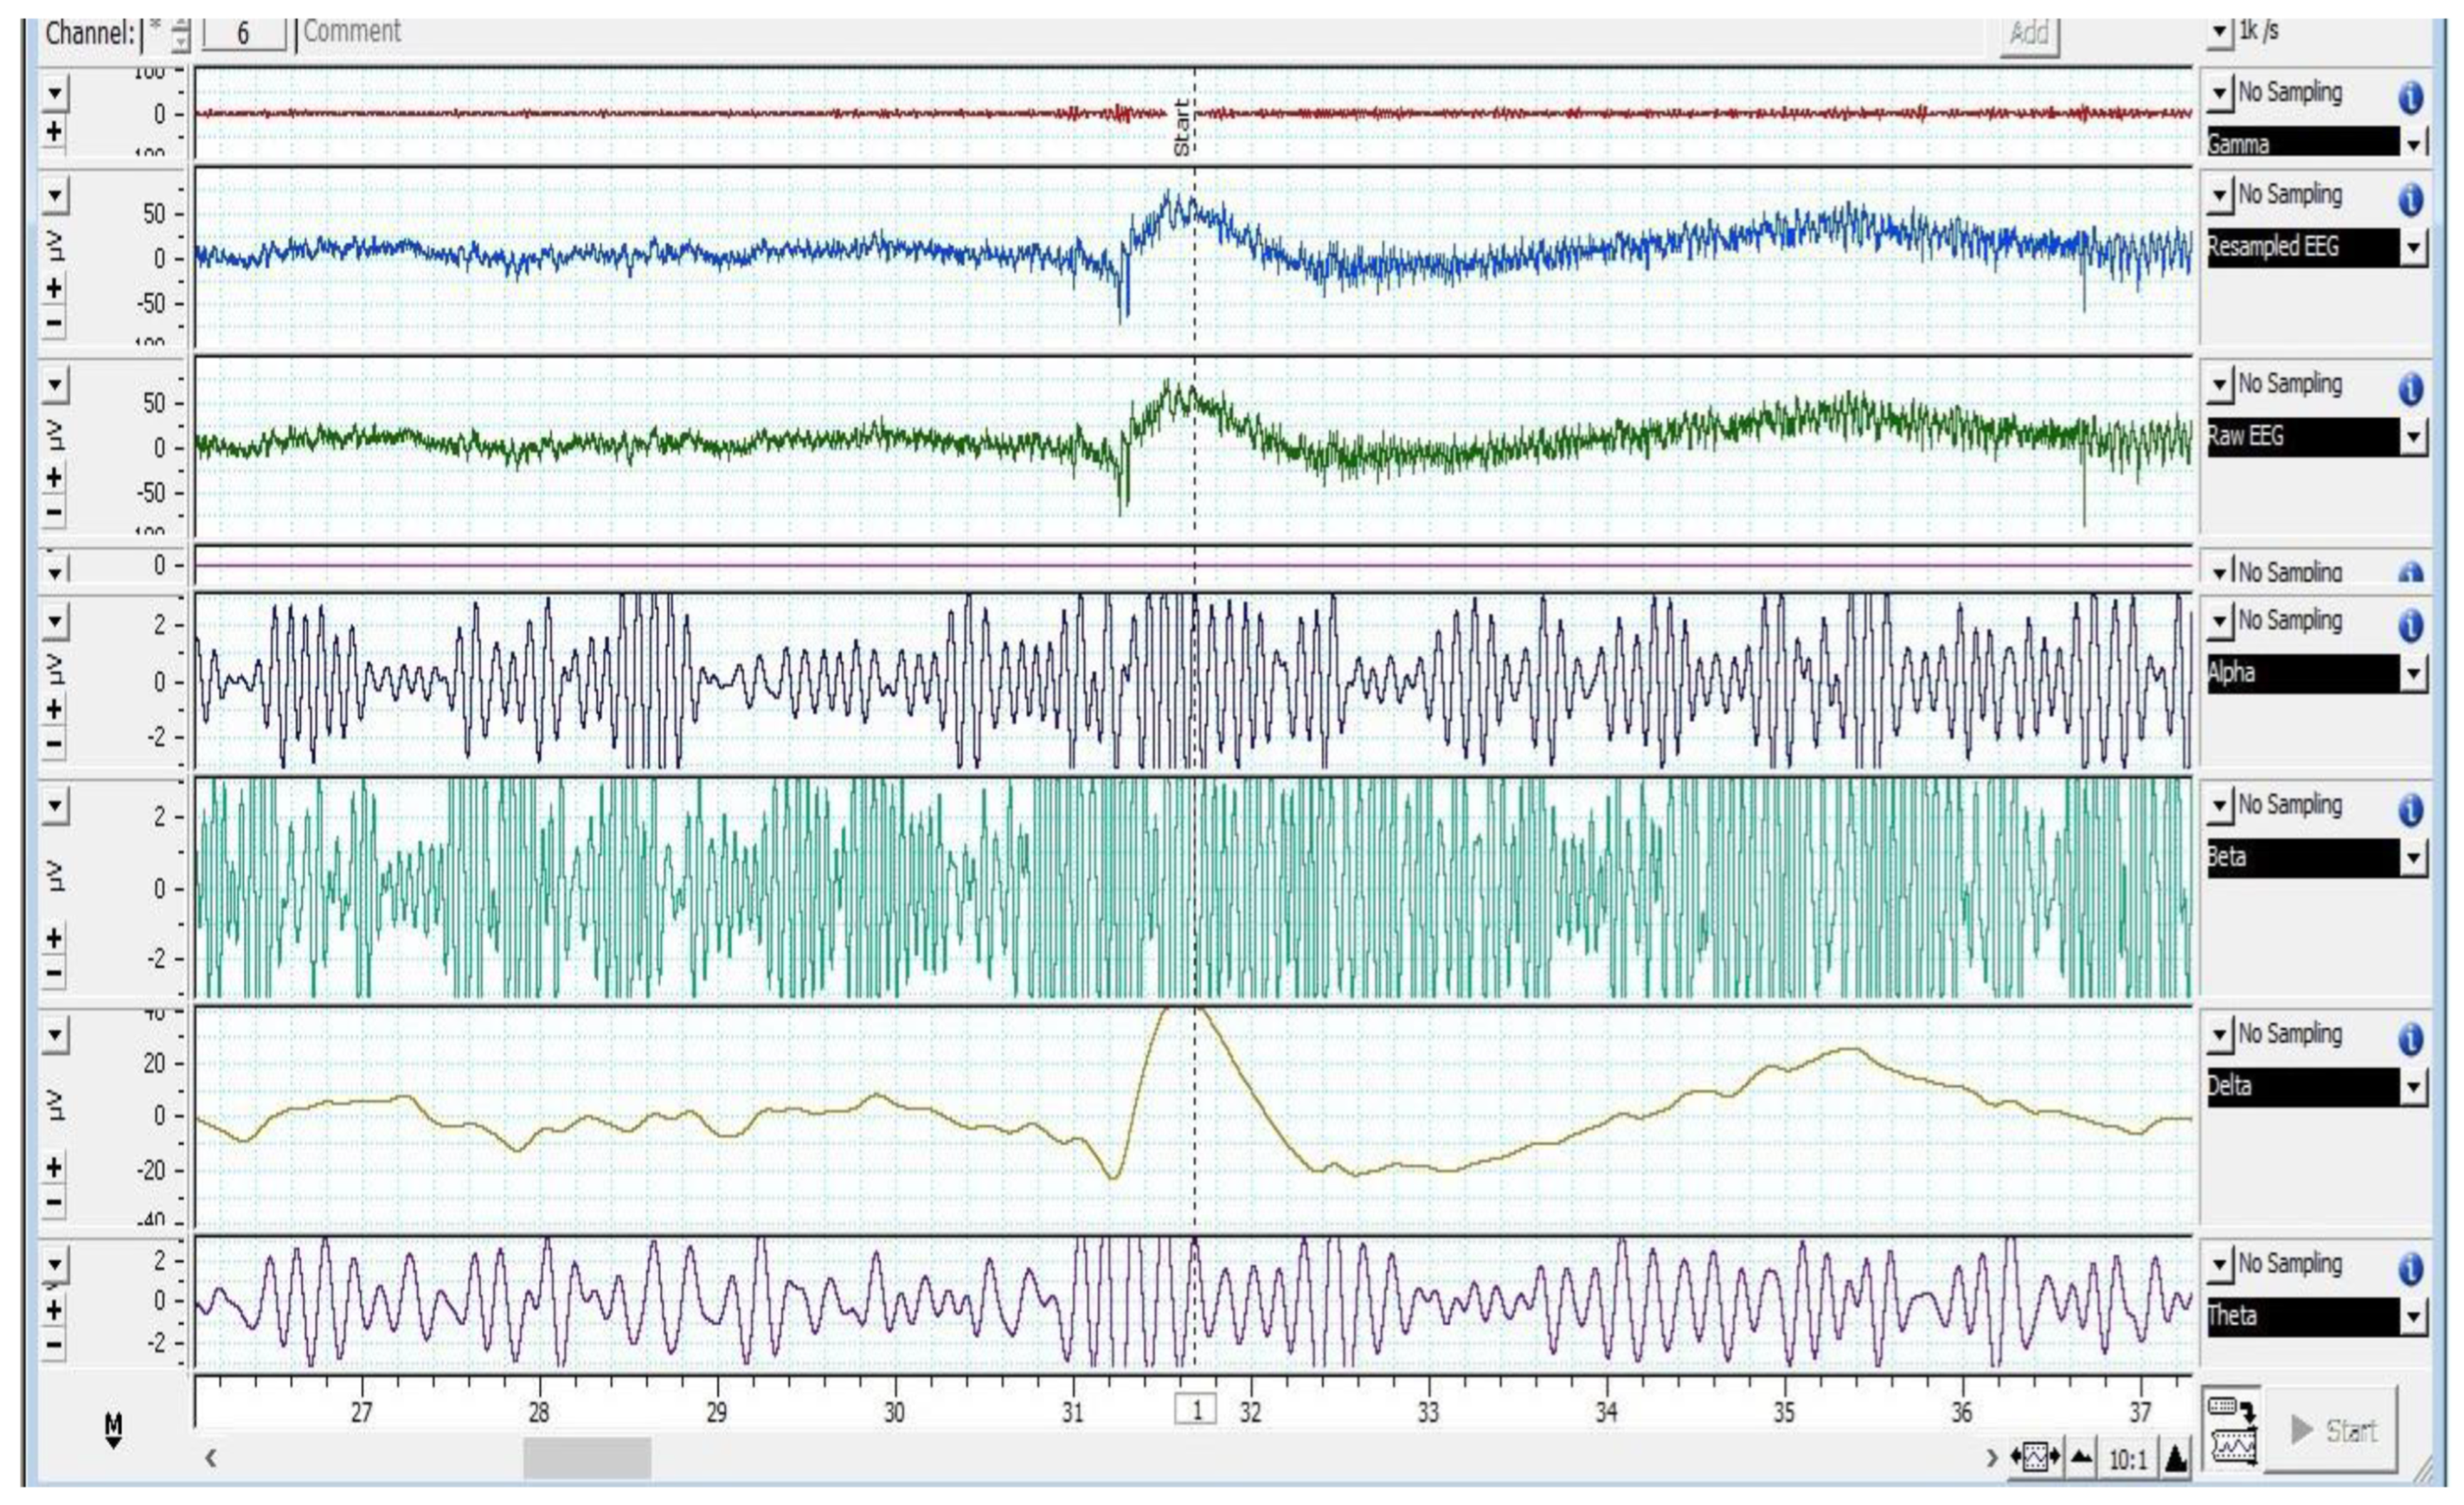Click the 10:1 compression ratio button

point(2128,1460)
